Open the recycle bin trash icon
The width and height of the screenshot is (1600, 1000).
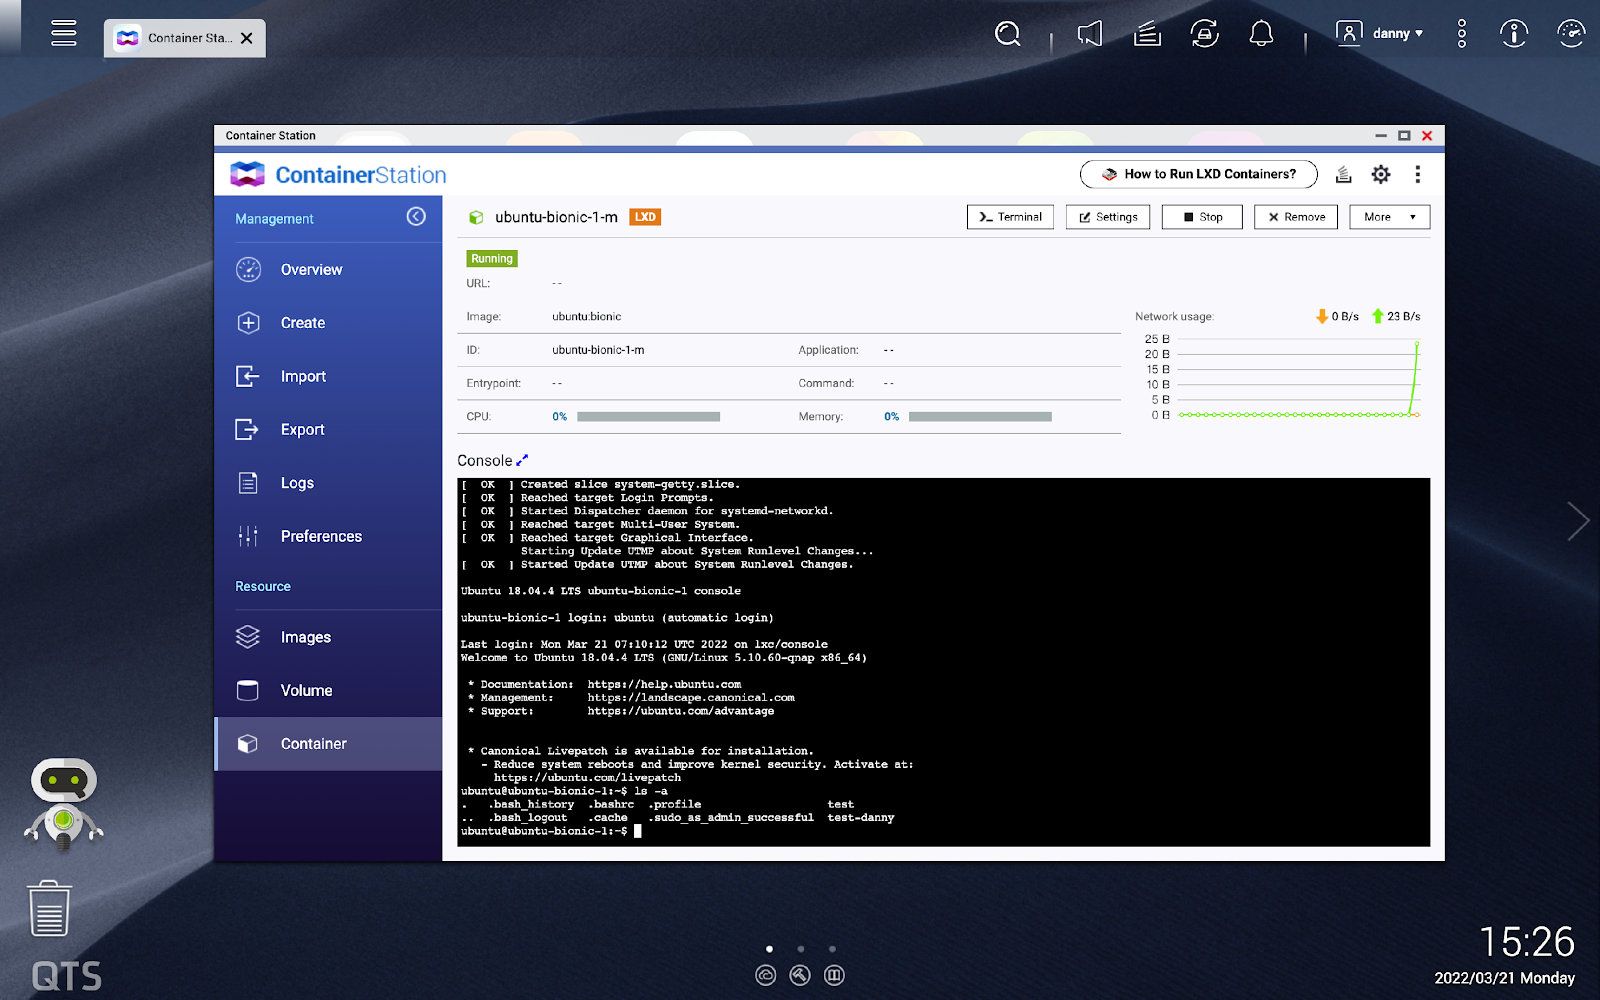pos(49,908)
